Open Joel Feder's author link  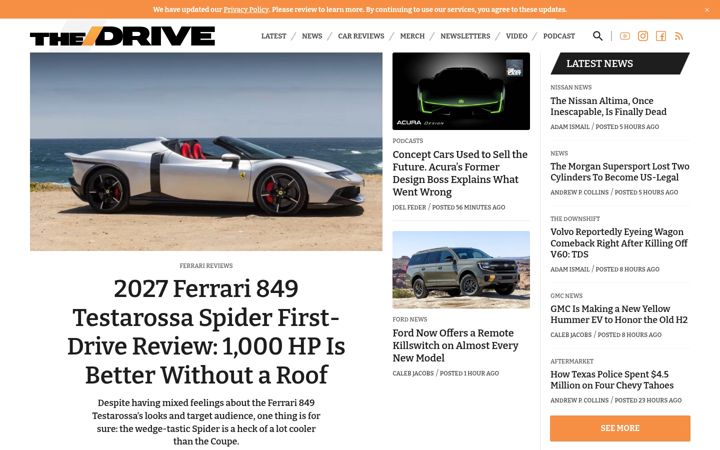409,207
